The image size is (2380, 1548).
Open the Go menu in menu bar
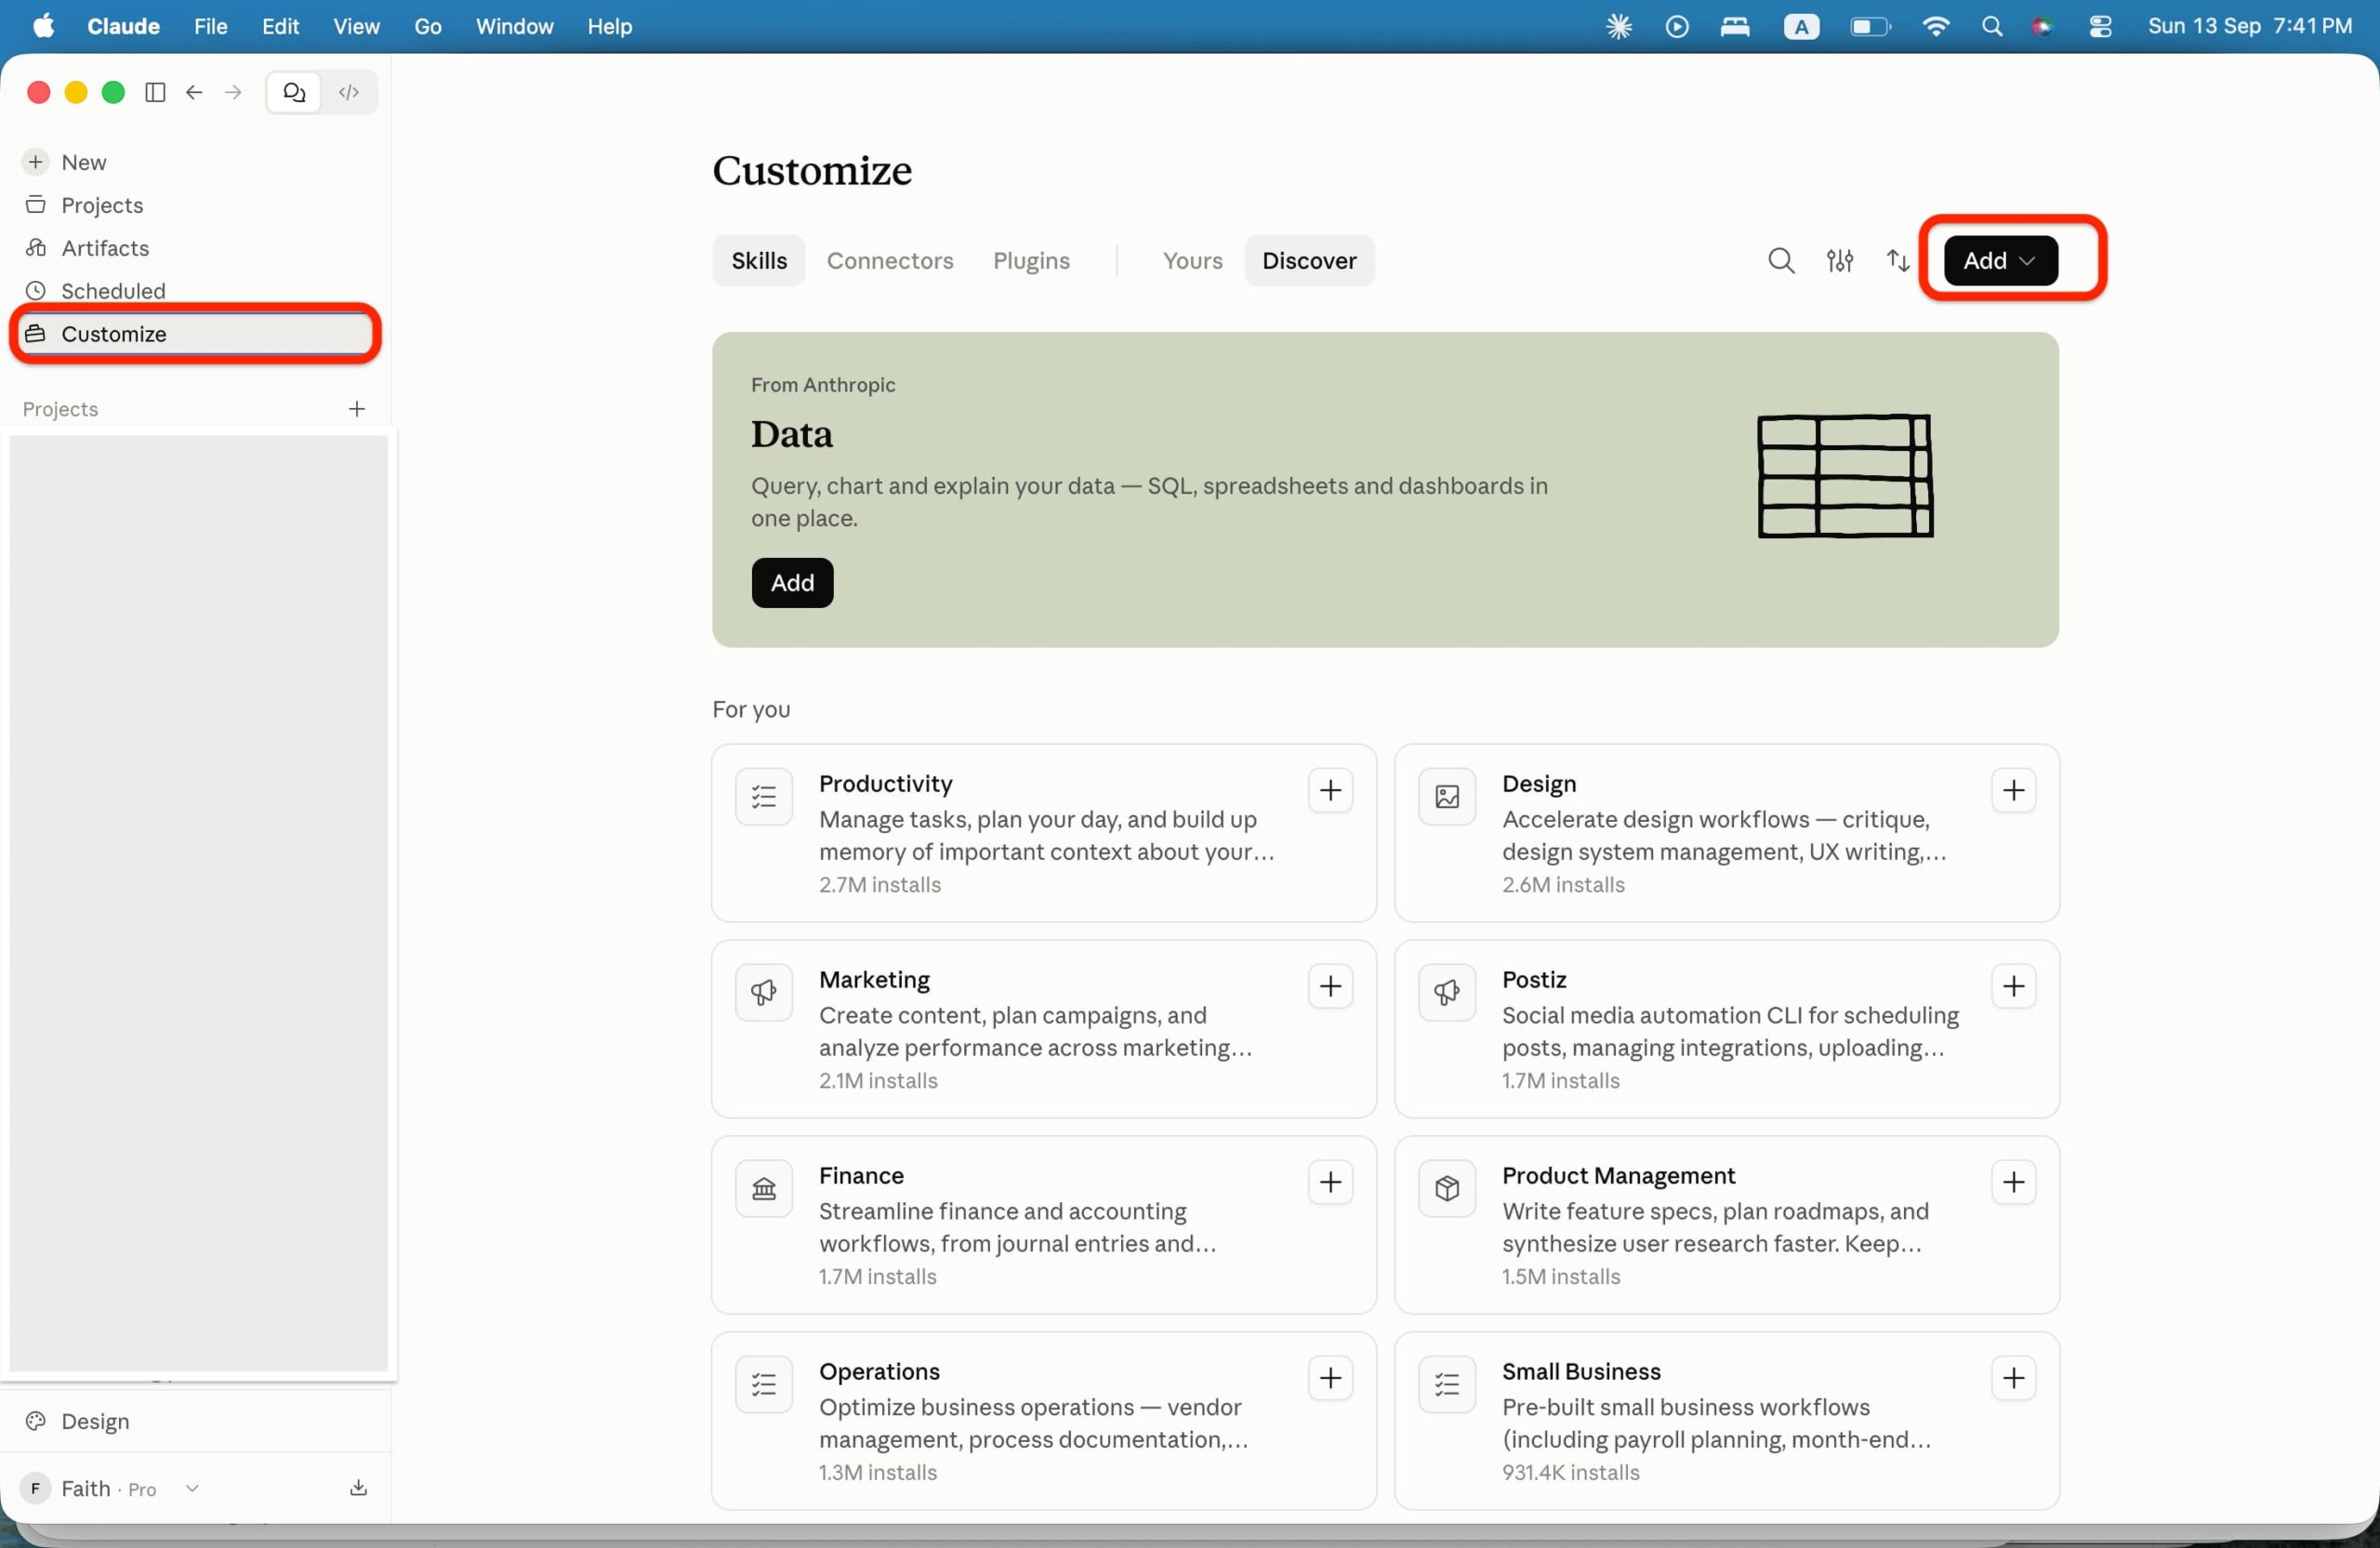[428, 26]
